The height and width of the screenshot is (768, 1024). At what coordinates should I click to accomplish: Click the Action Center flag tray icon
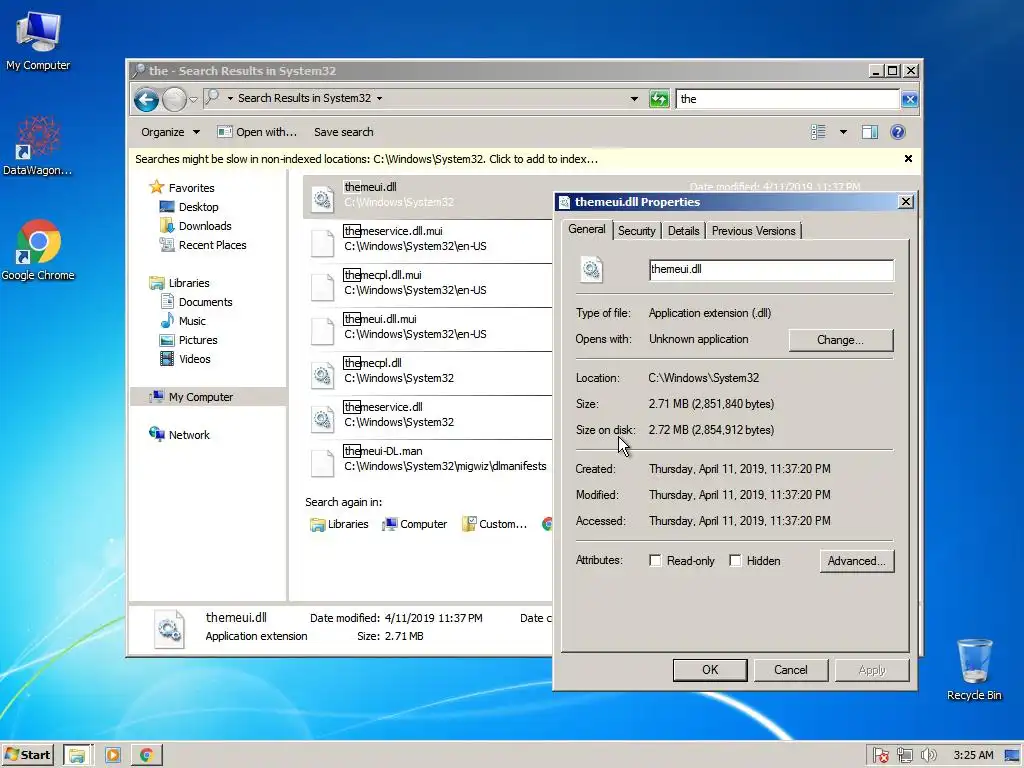(x=880, y=756)
